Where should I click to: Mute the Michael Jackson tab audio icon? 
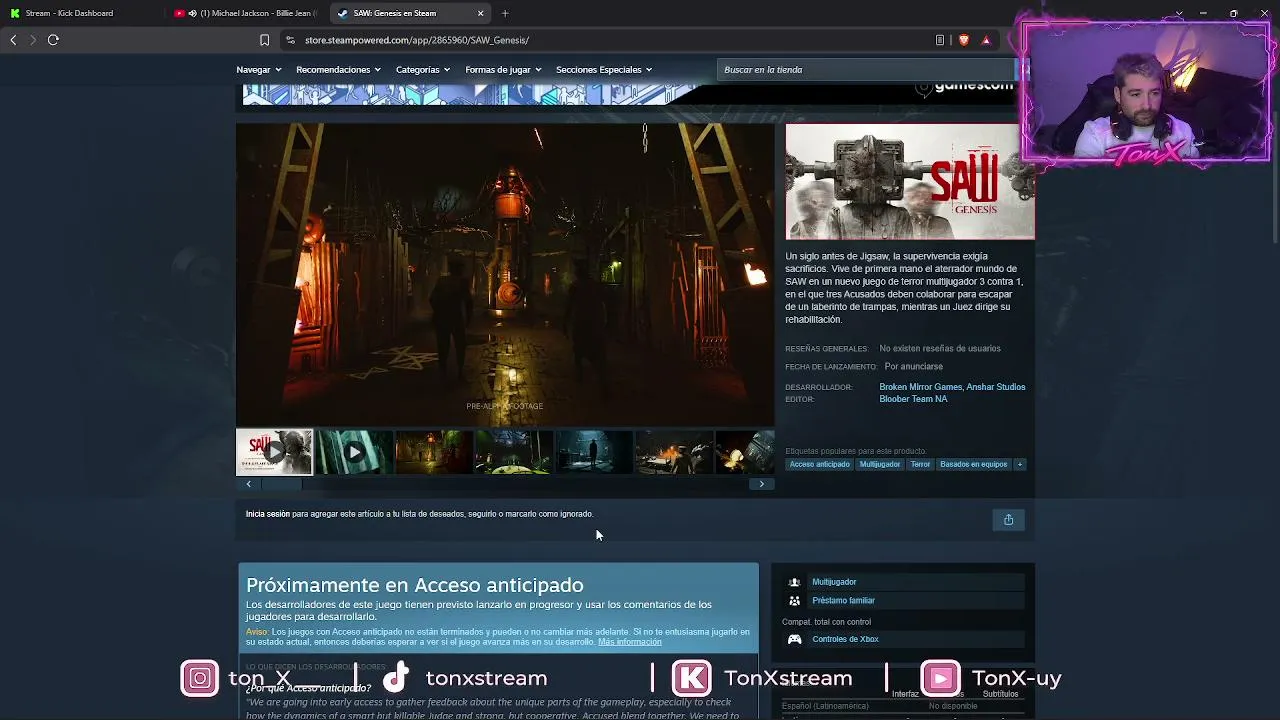click(192, 13)
